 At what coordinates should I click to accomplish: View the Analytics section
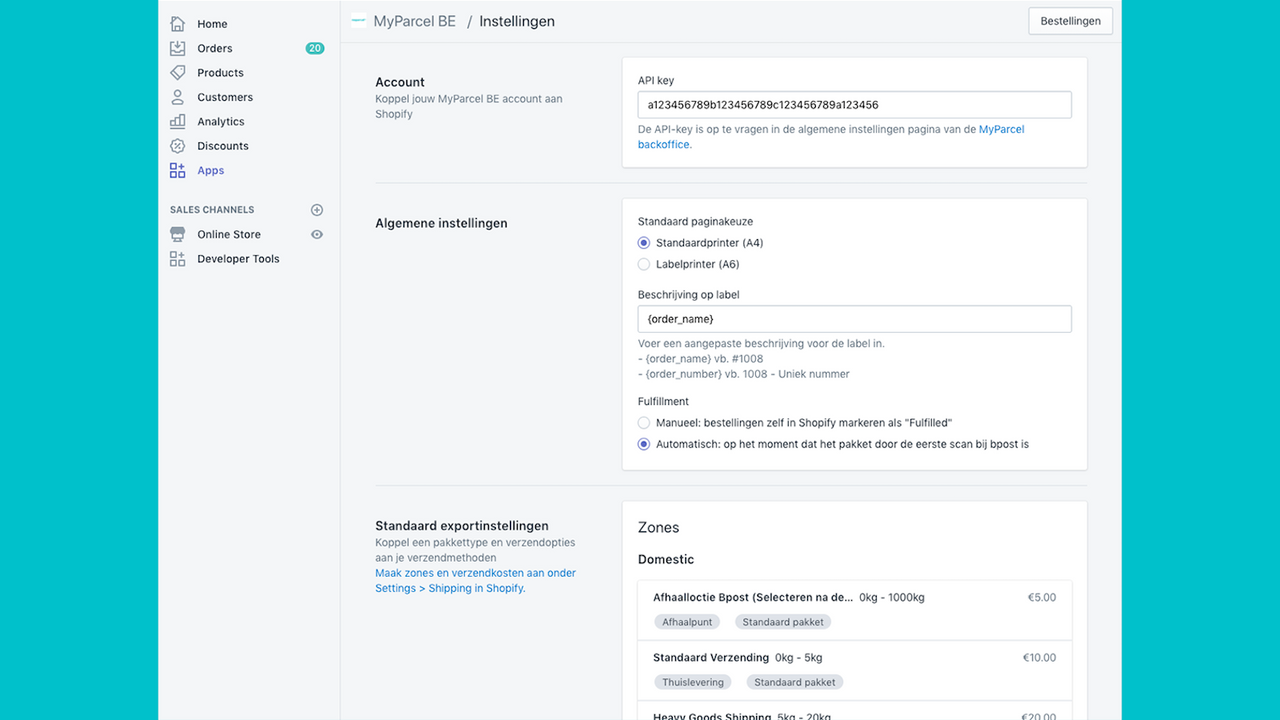tap(220, 121)
